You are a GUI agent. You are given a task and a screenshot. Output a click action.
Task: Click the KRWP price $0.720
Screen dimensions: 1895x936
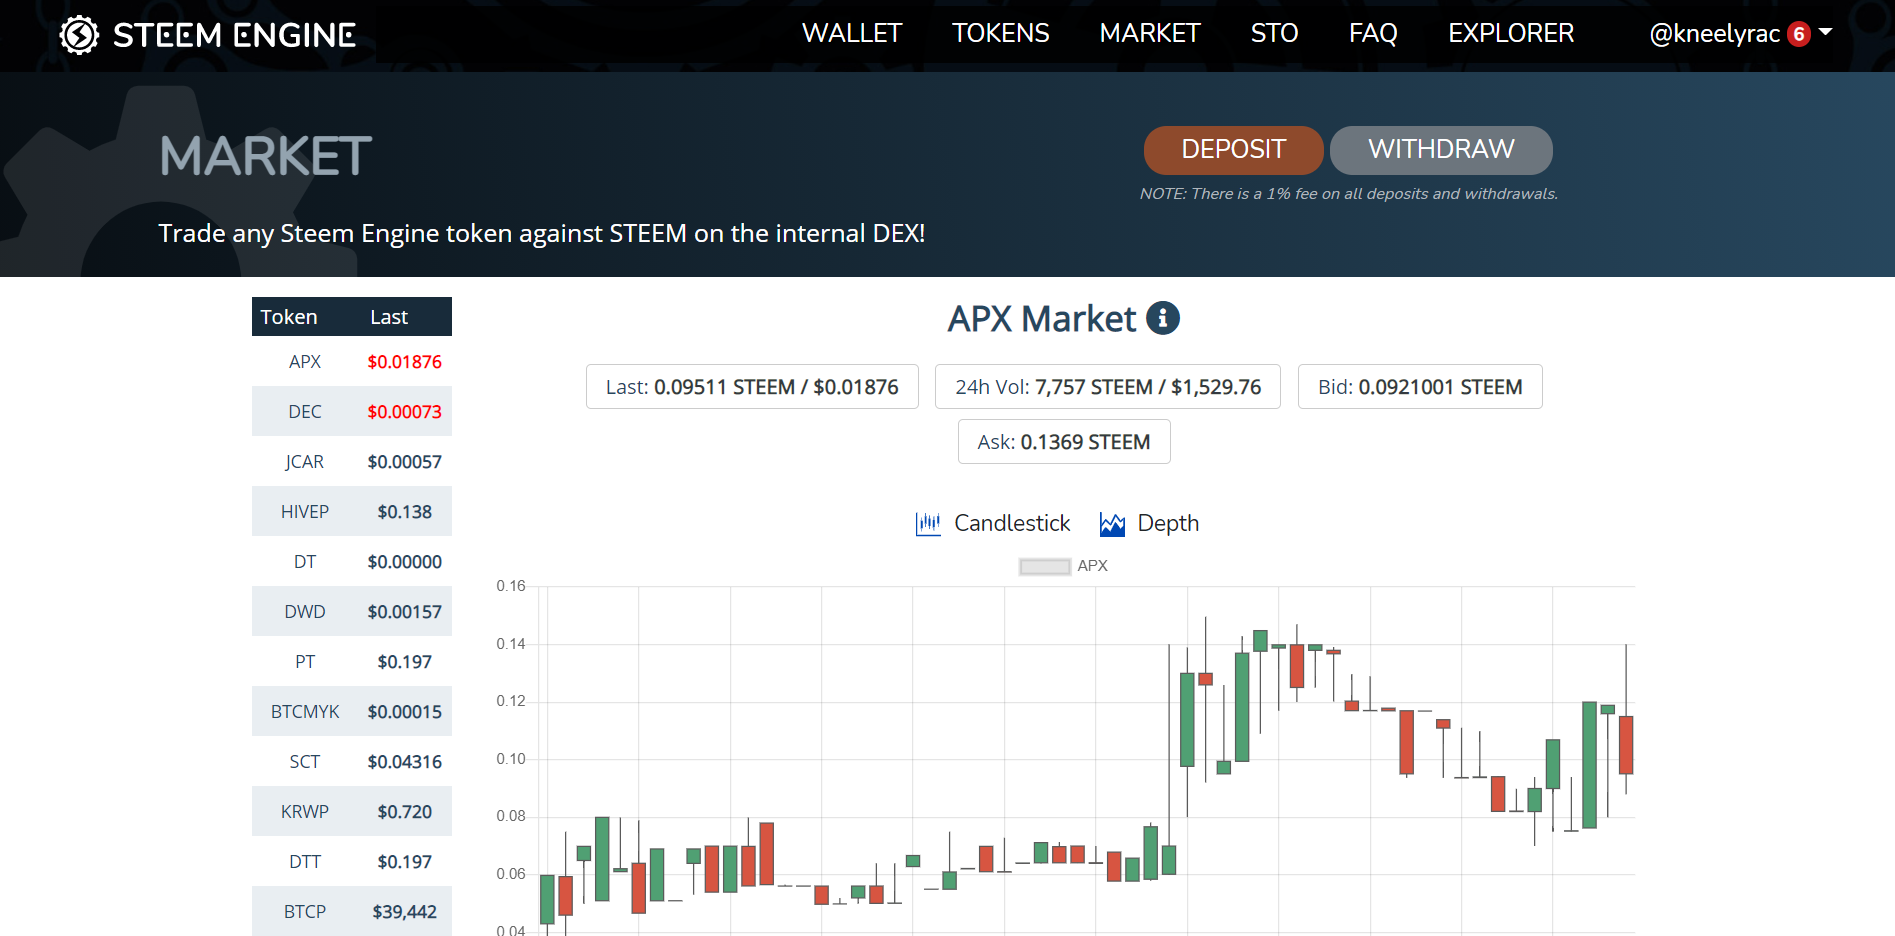404,812
